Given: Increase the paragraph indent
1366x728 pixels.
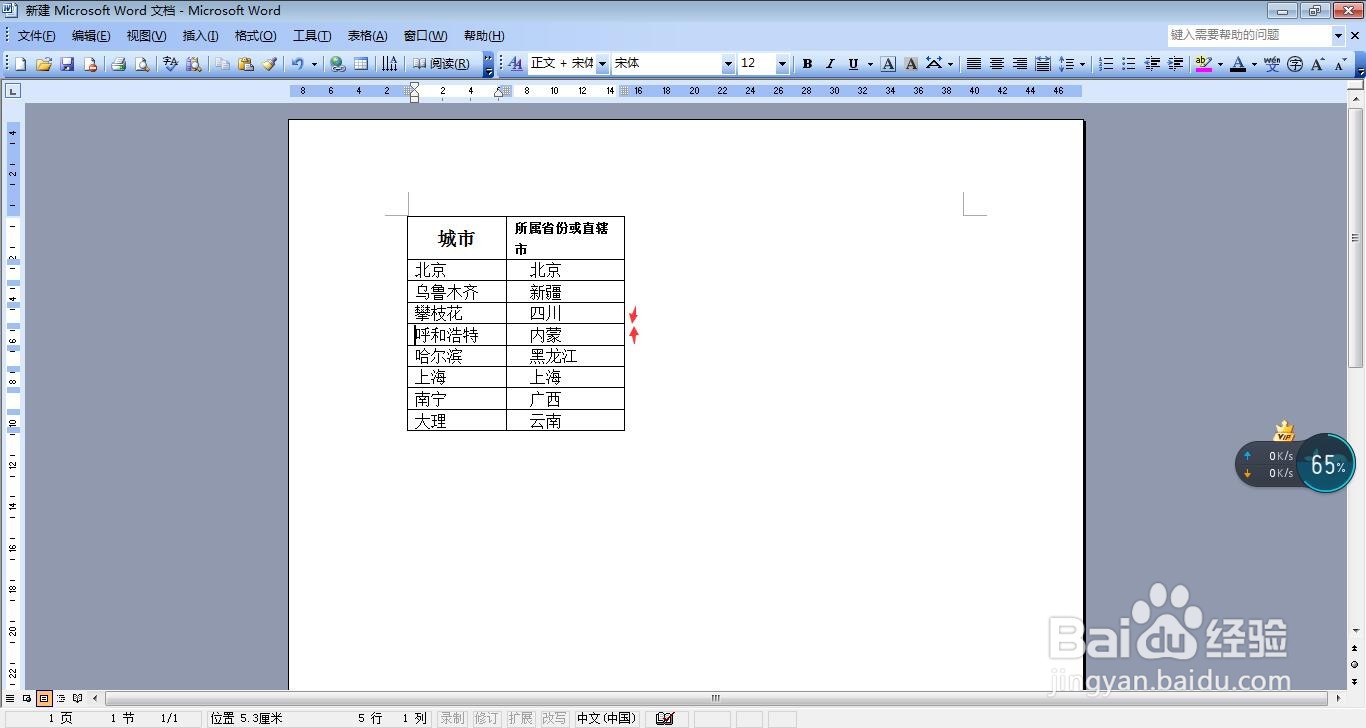Looking at the screenshot, I should (x=1175, y=64).
